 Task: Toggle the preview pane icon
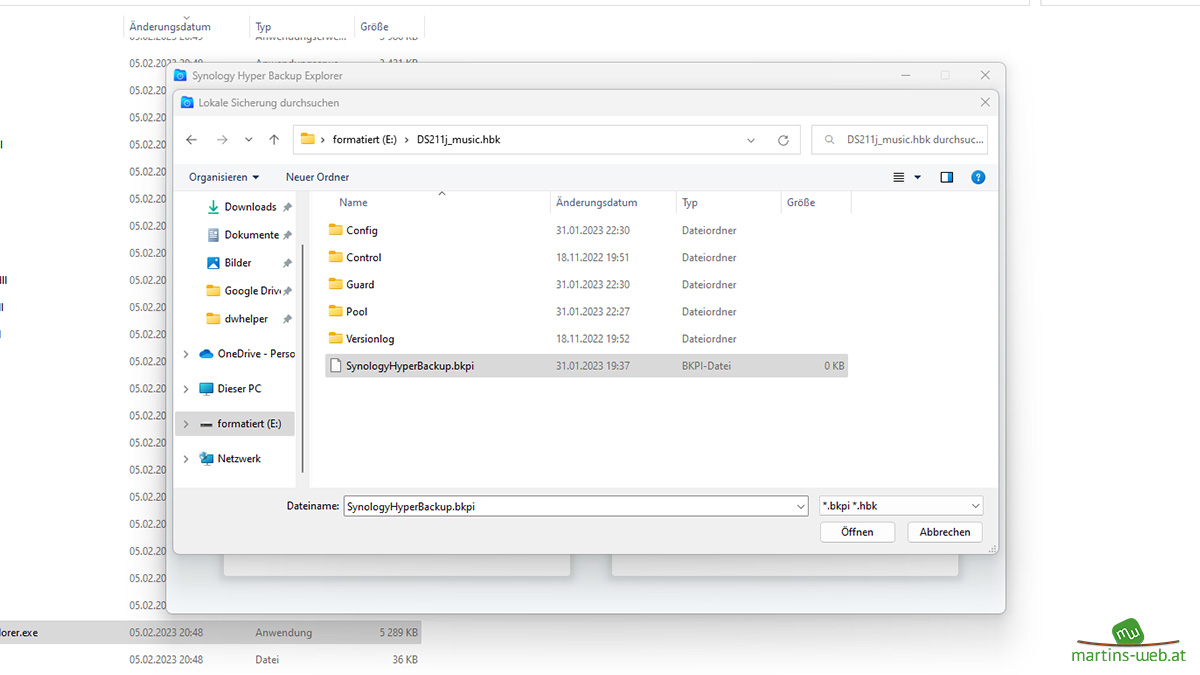pyautogui.click(x=947, y=177)
